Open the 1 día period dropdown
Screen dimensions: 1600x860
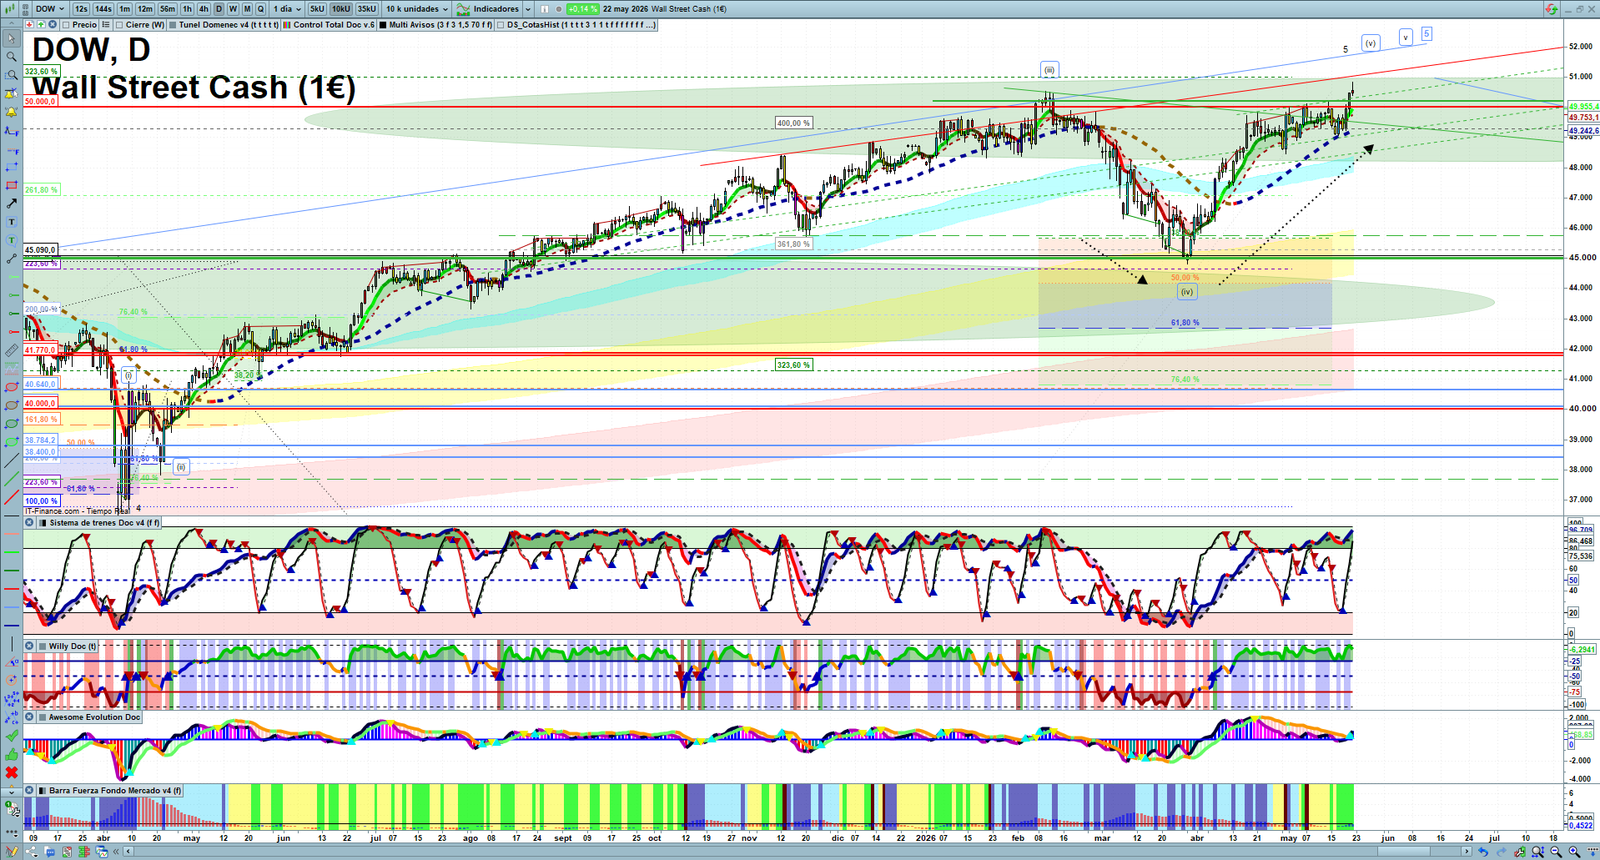(x=287, y=9)
